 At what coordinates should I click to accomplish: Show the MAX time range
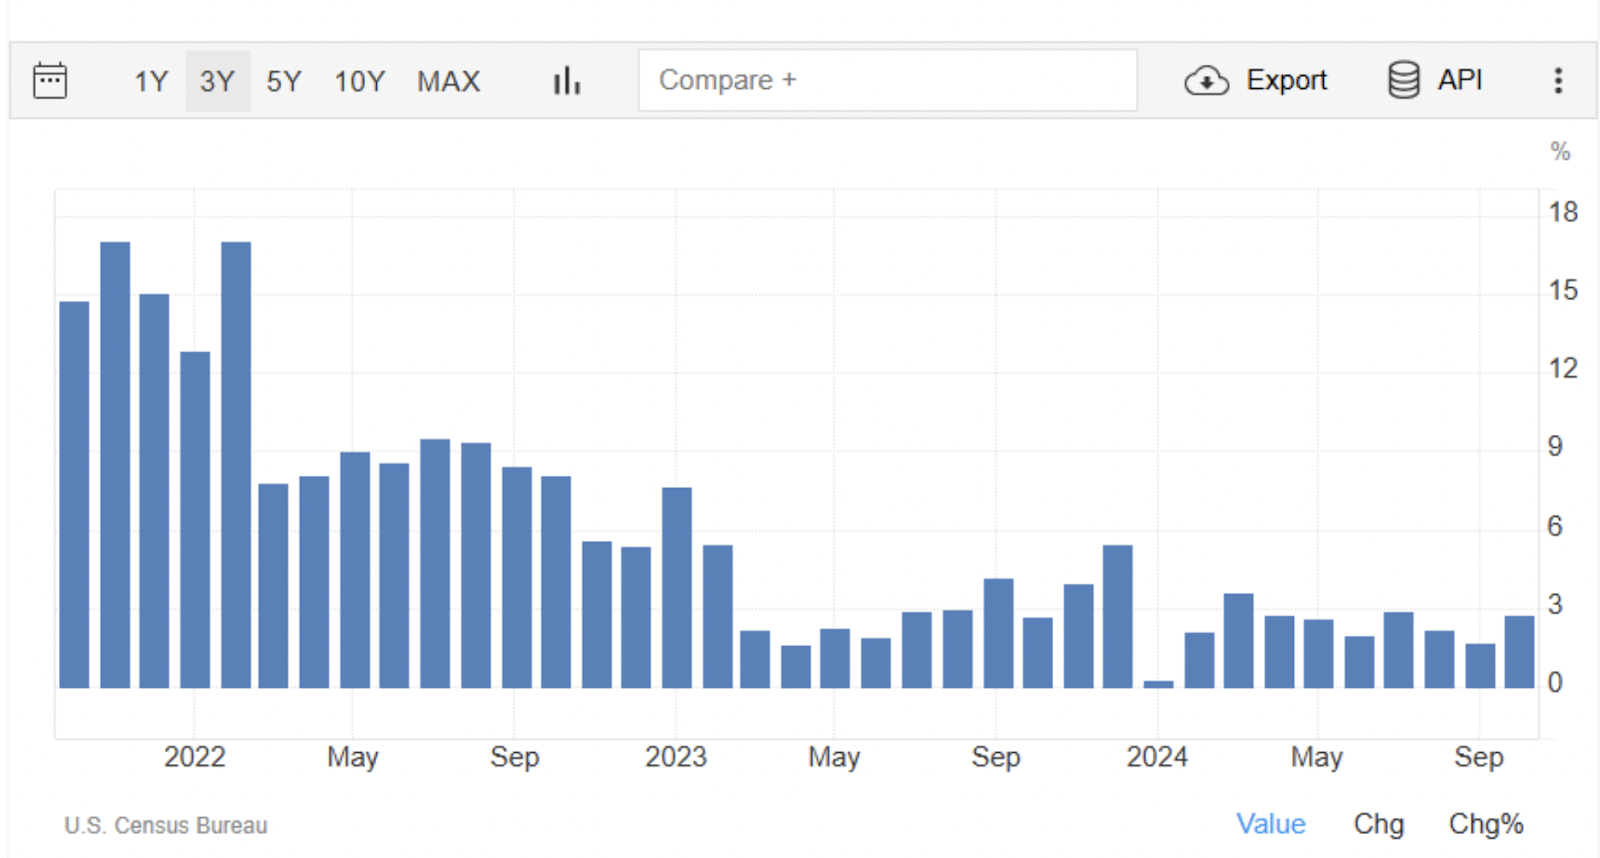[448, 81]
